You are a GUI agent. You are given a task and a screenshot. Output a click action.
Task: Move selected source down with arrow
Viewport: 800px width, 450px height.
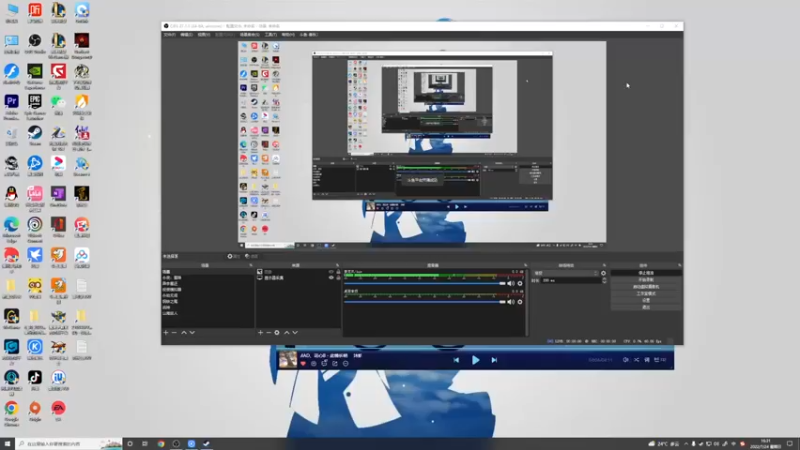pyautogui.click(x=295, y=333)
